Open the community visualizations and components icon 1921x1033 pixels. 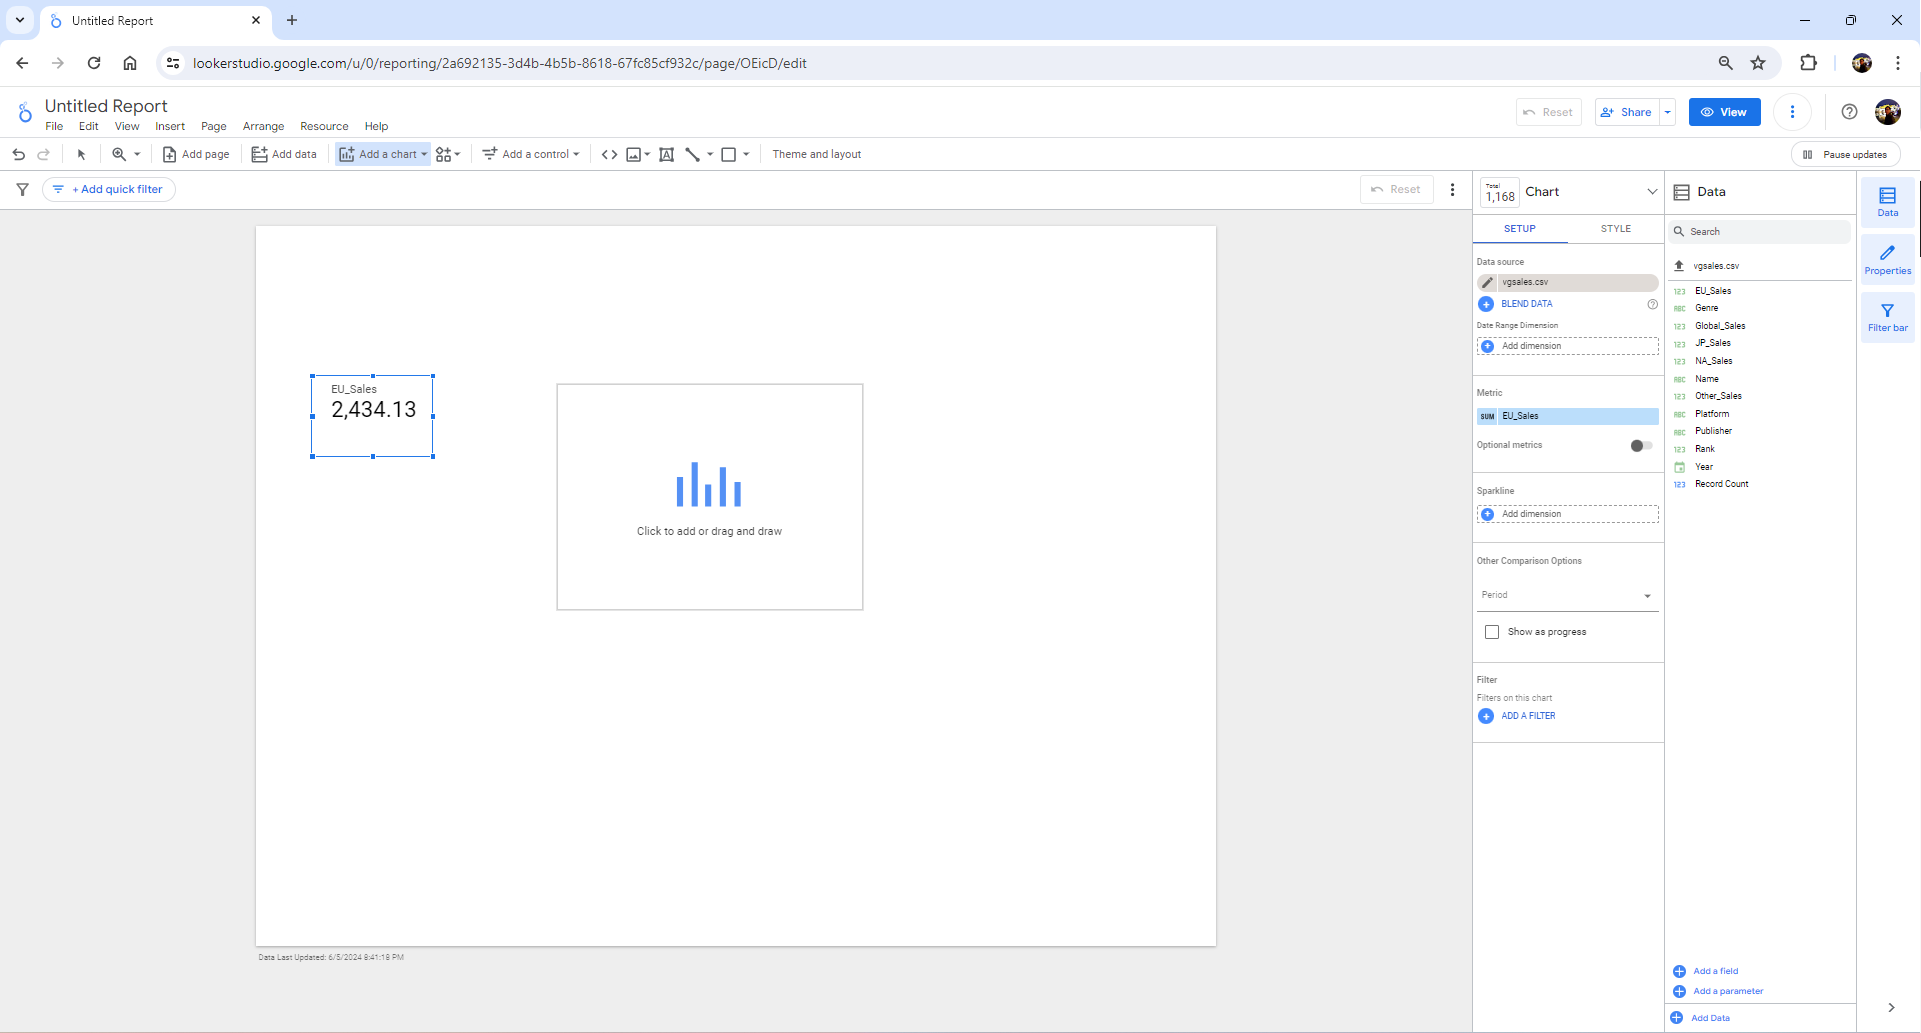447,154
